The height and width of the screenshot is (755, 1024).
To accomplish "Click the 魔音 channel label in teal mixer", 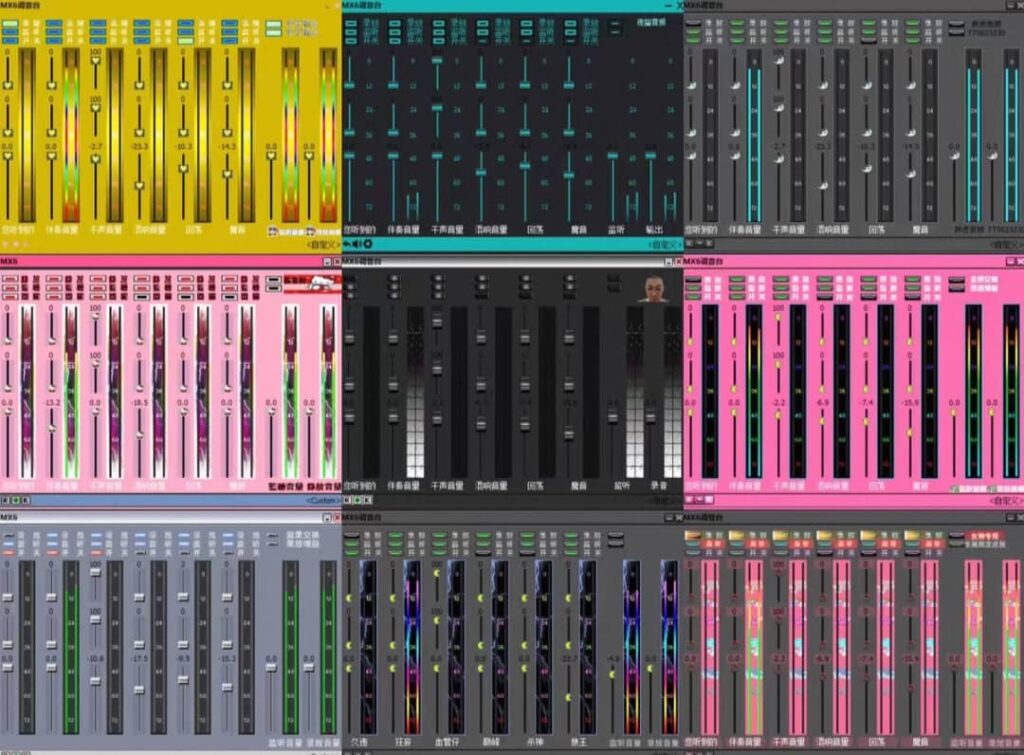I will click(x=578, y=229).
